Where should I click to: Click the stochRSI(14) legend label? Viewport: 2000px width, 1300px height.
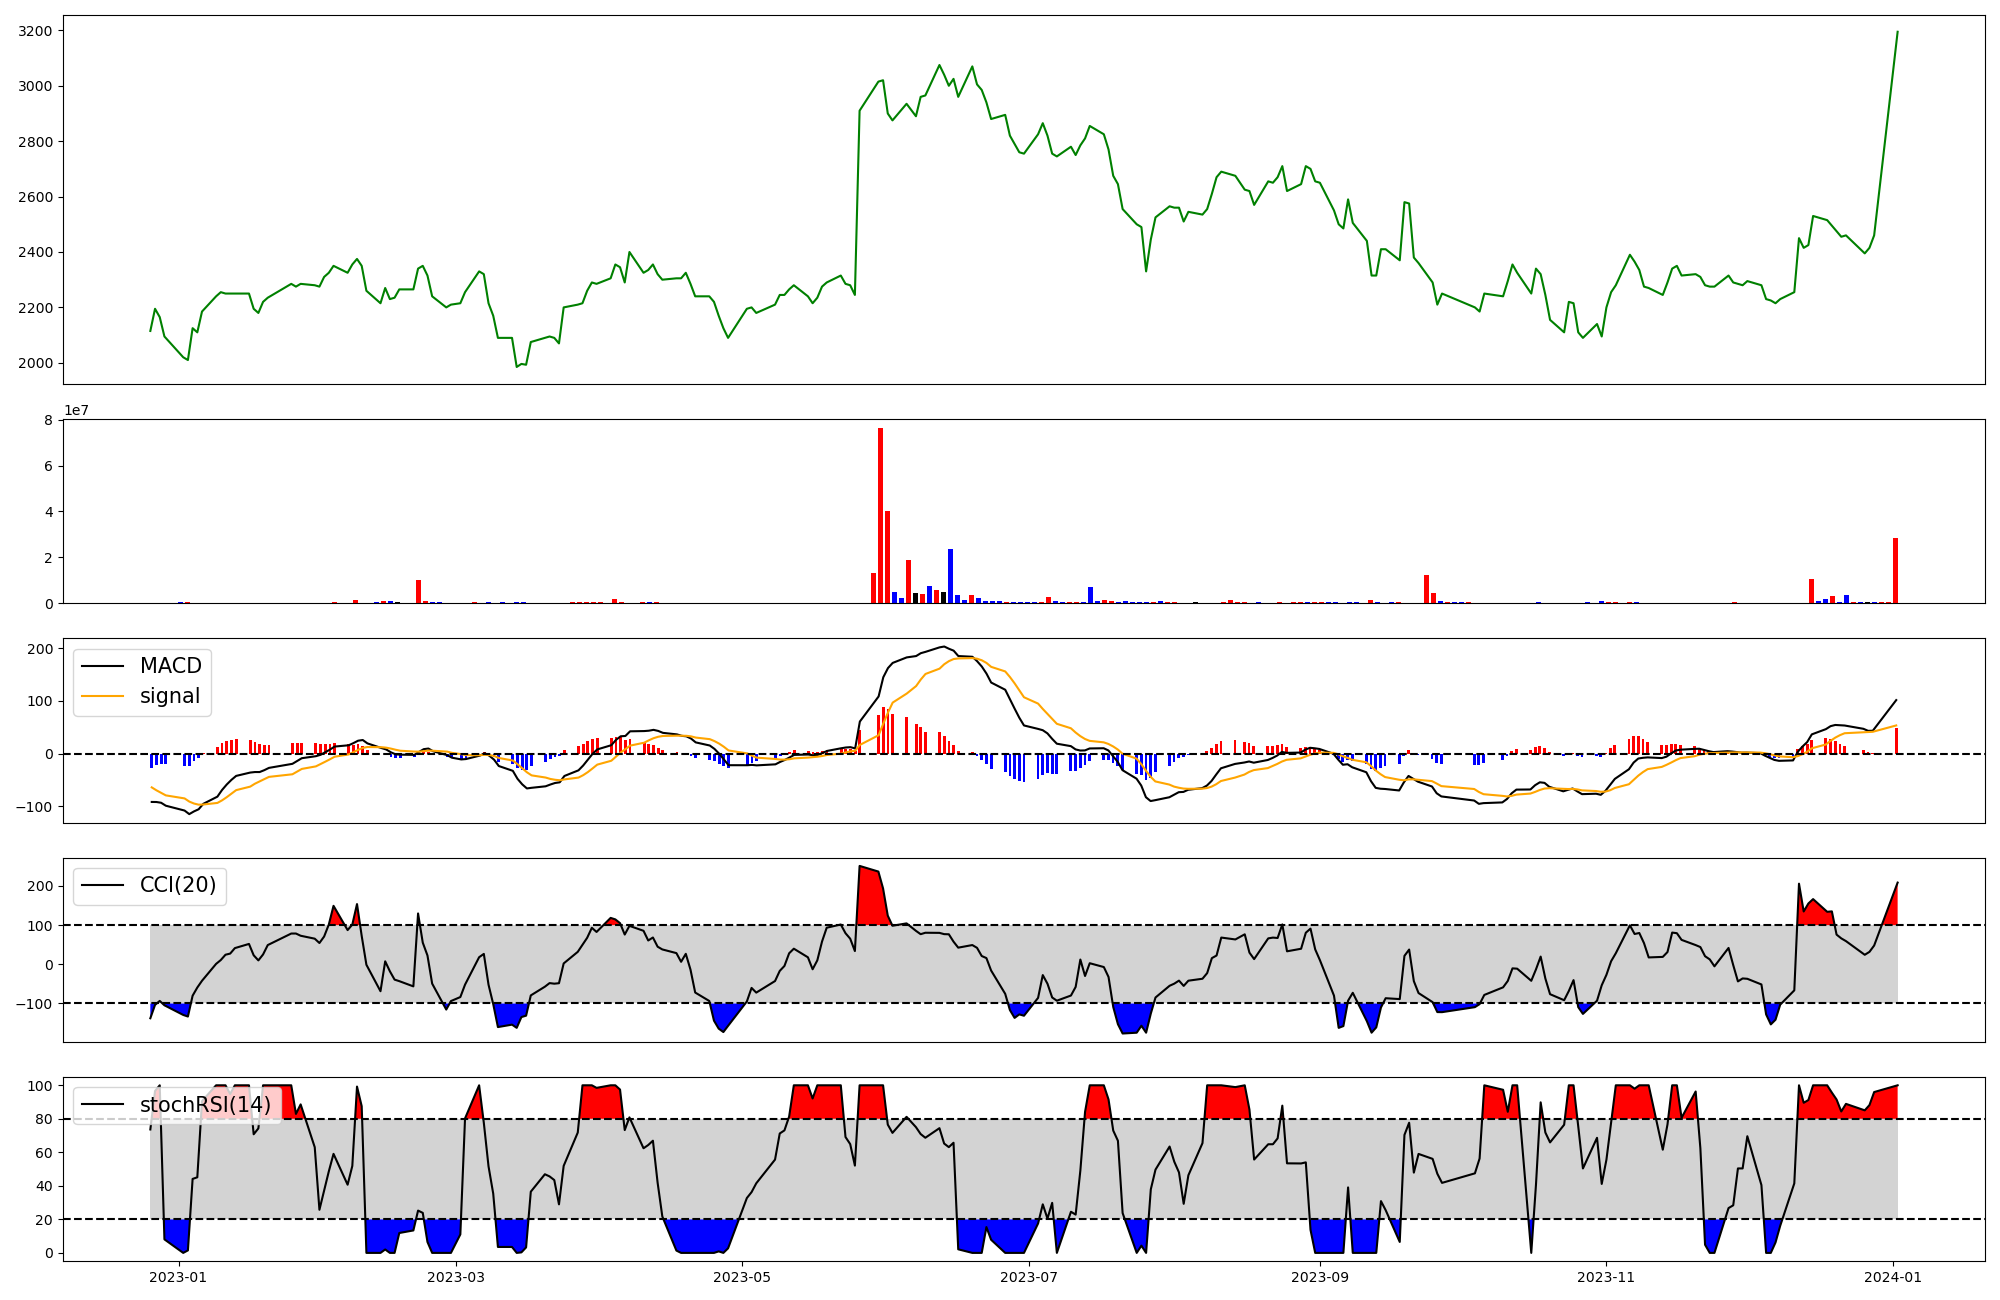205,1104
